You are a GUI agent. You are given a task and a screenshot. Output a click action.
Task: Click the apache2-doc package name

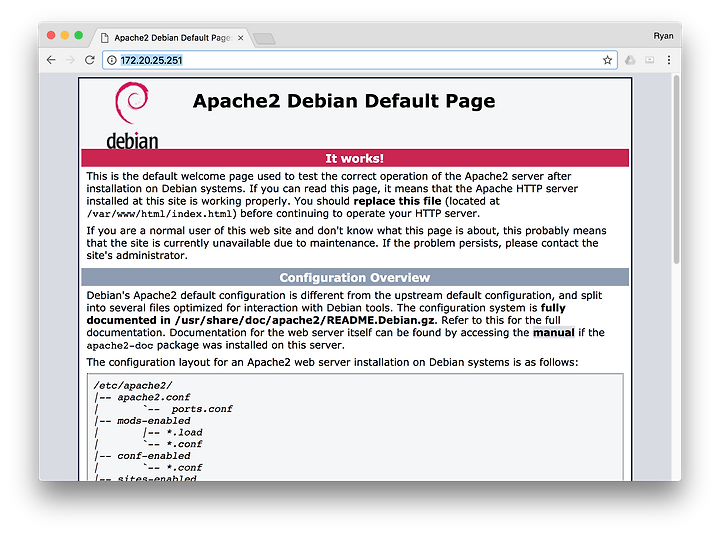click(119, 345)
